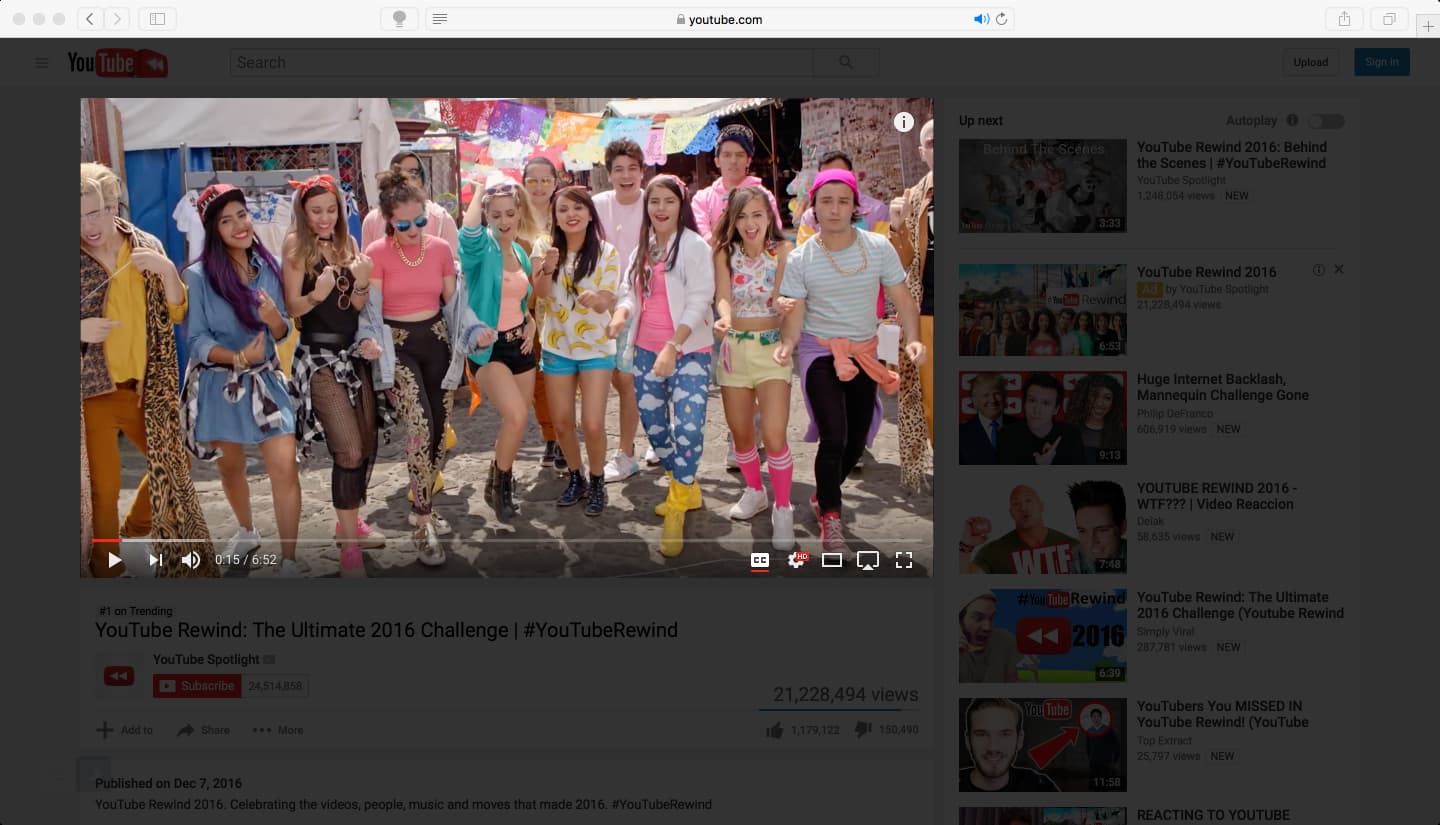Go back with Safari back button
Screen dimensions: 1440x825
(90, 19)
